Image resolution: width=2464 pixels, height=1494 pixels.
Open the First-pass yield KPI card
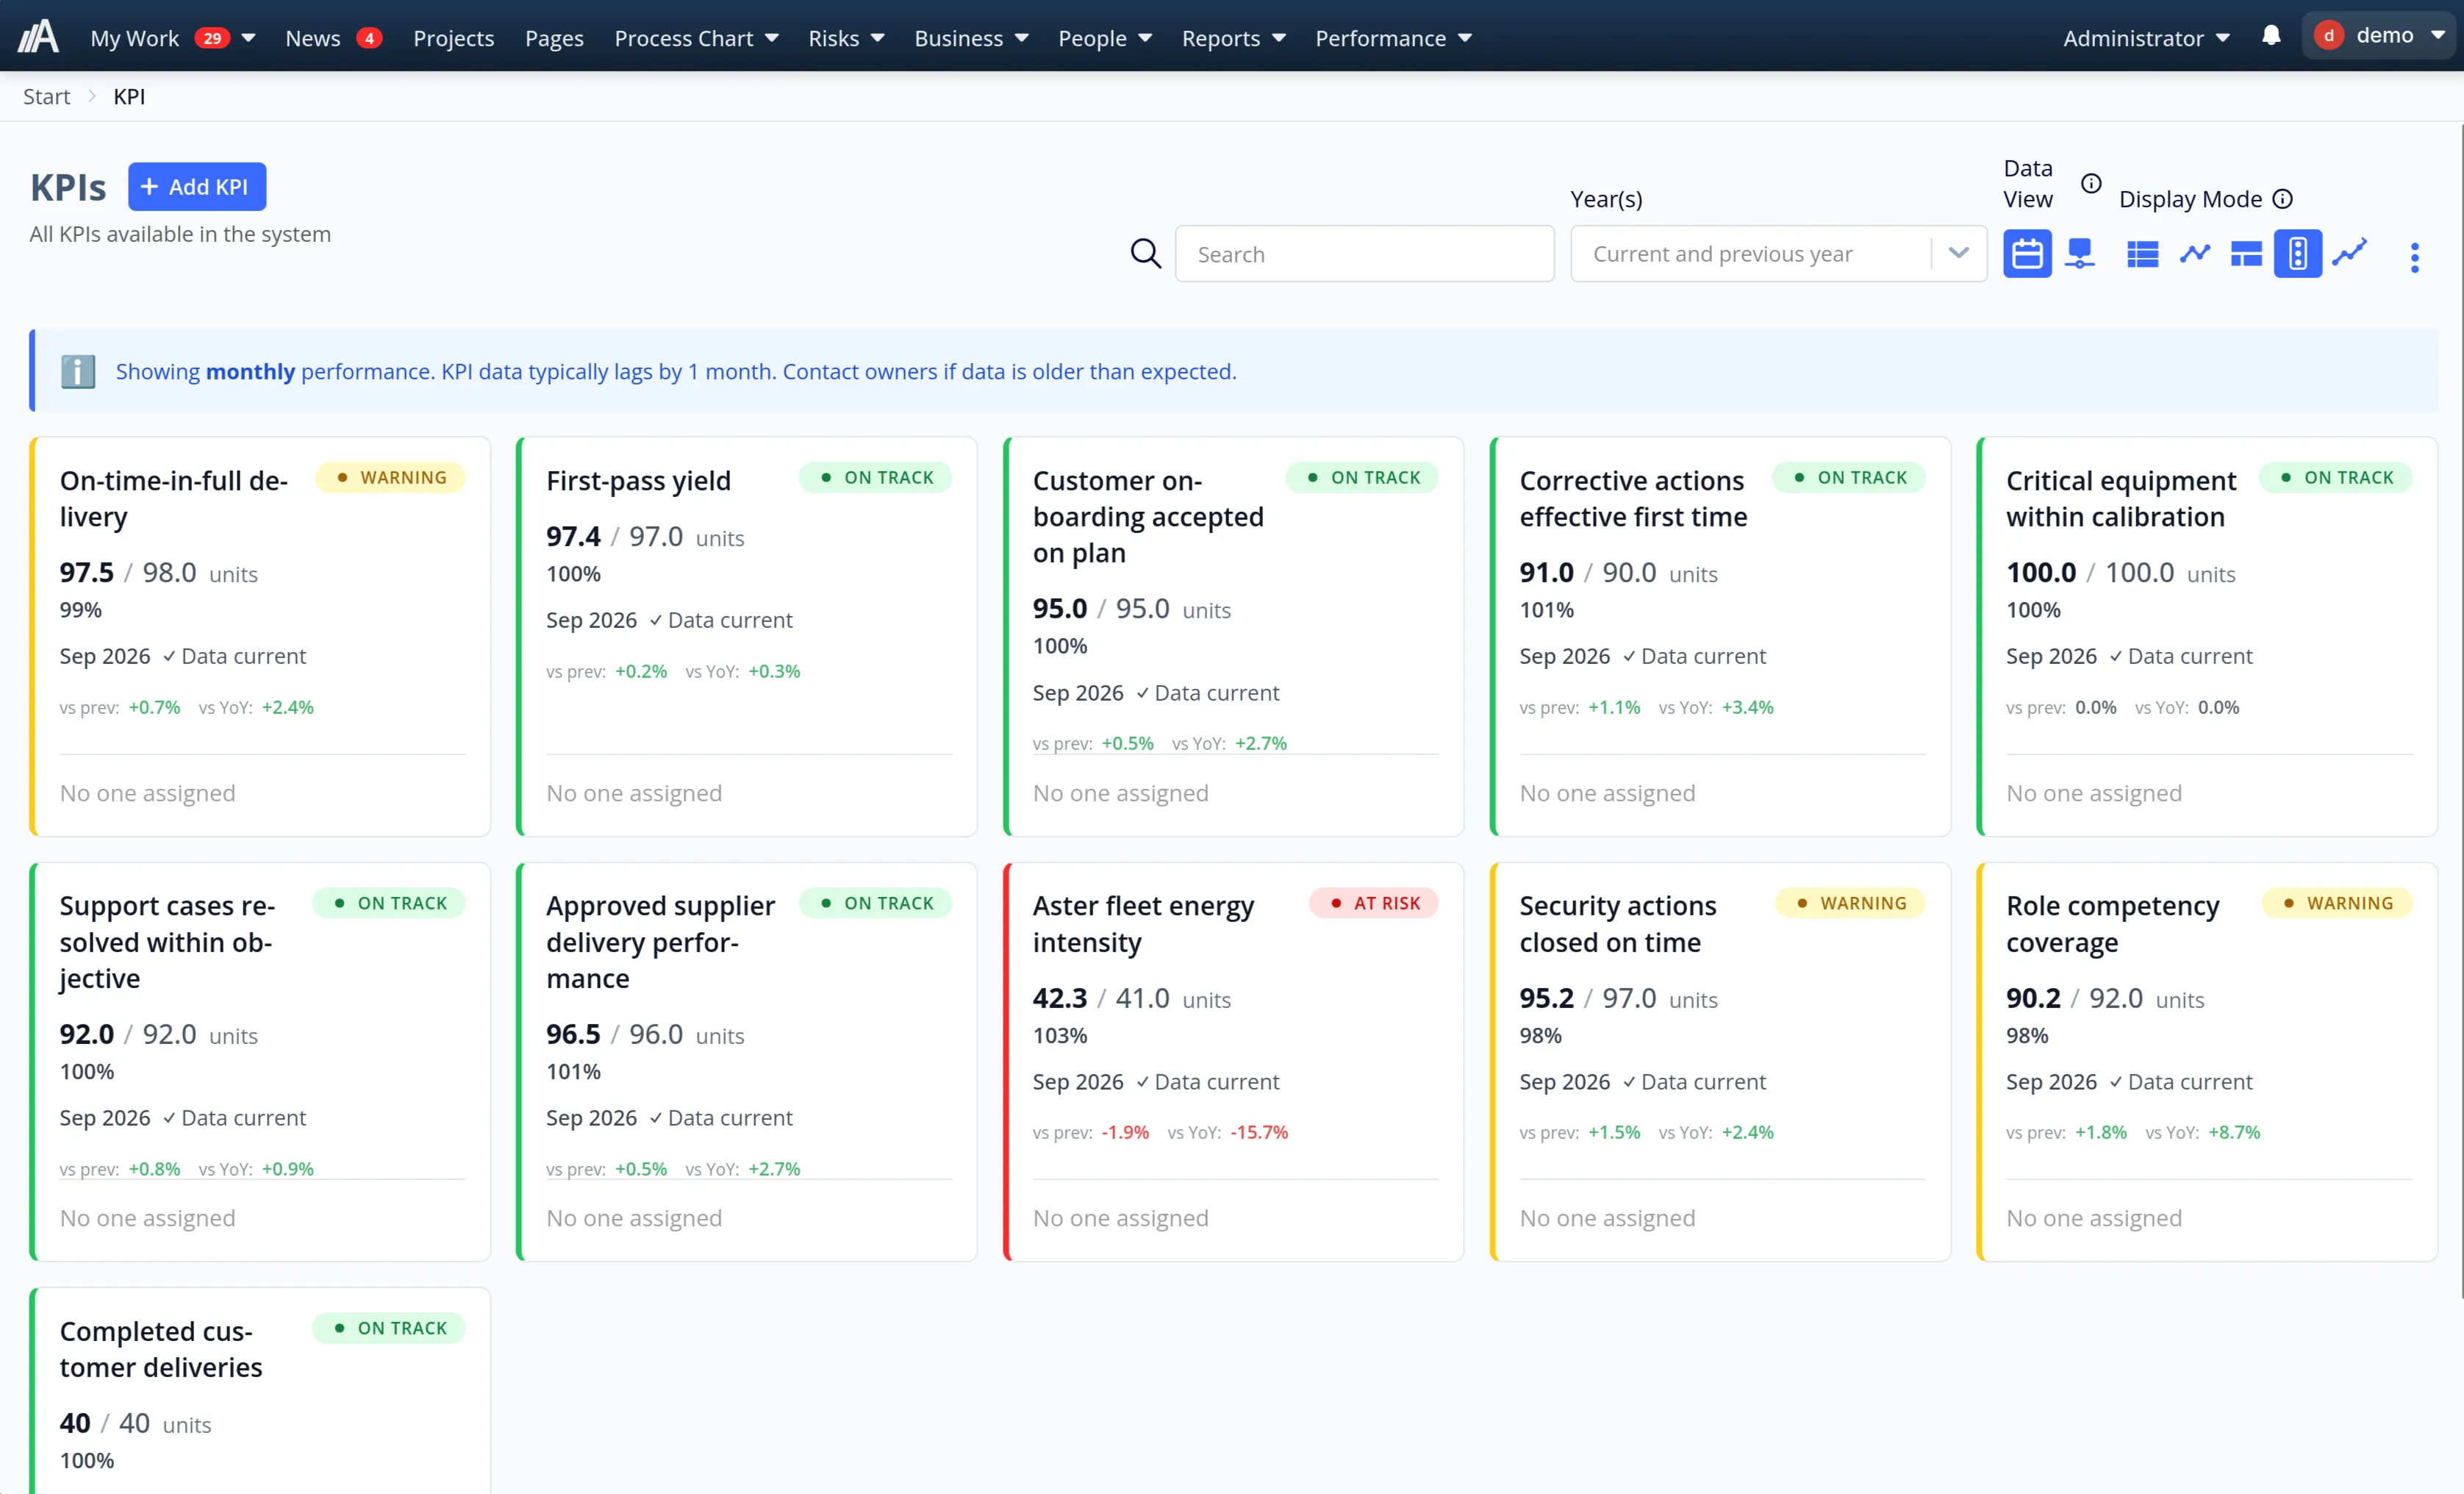coord(746,636)
